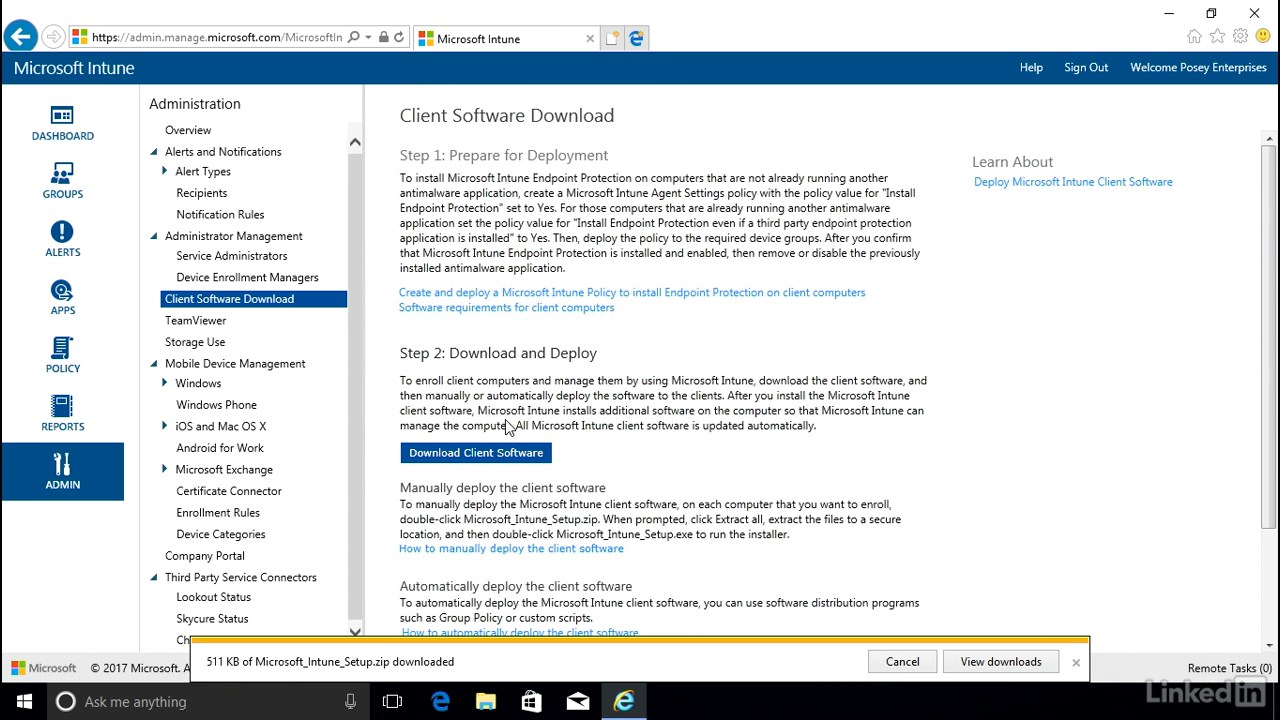
Task: Open Deploy Microsoft Intune Client Software link
Action: (x=1073, y=182)
